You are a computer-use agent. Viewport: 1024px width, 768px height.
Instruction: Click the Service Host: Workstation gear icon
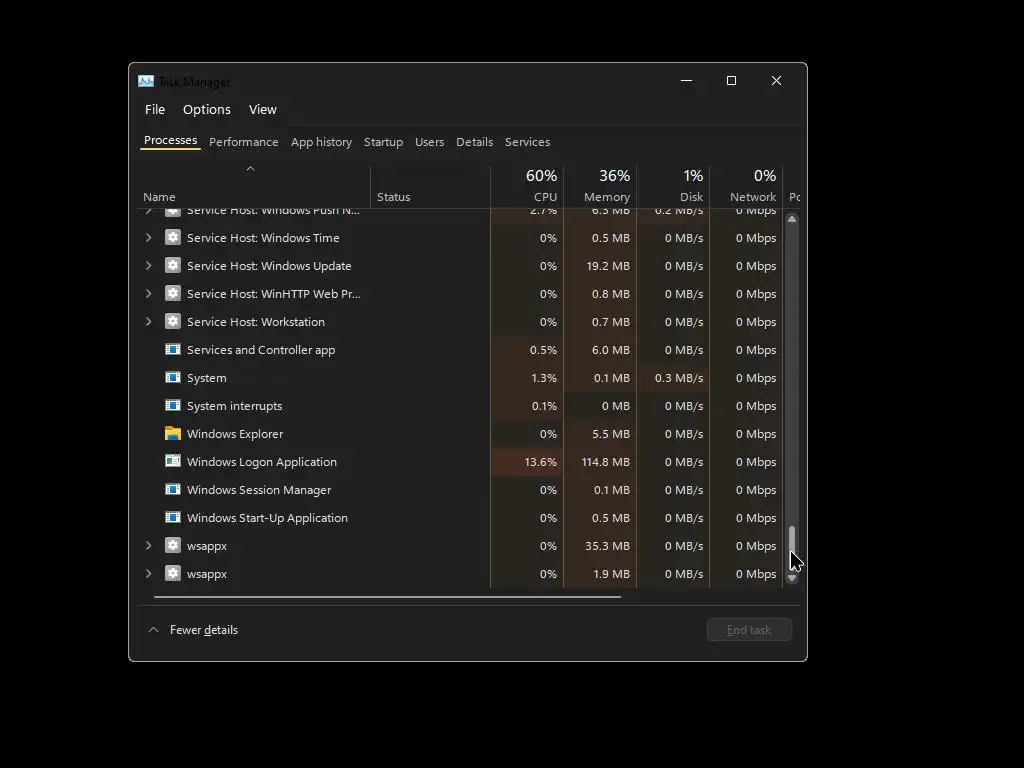pyautogui.click(x=172, y=321)
